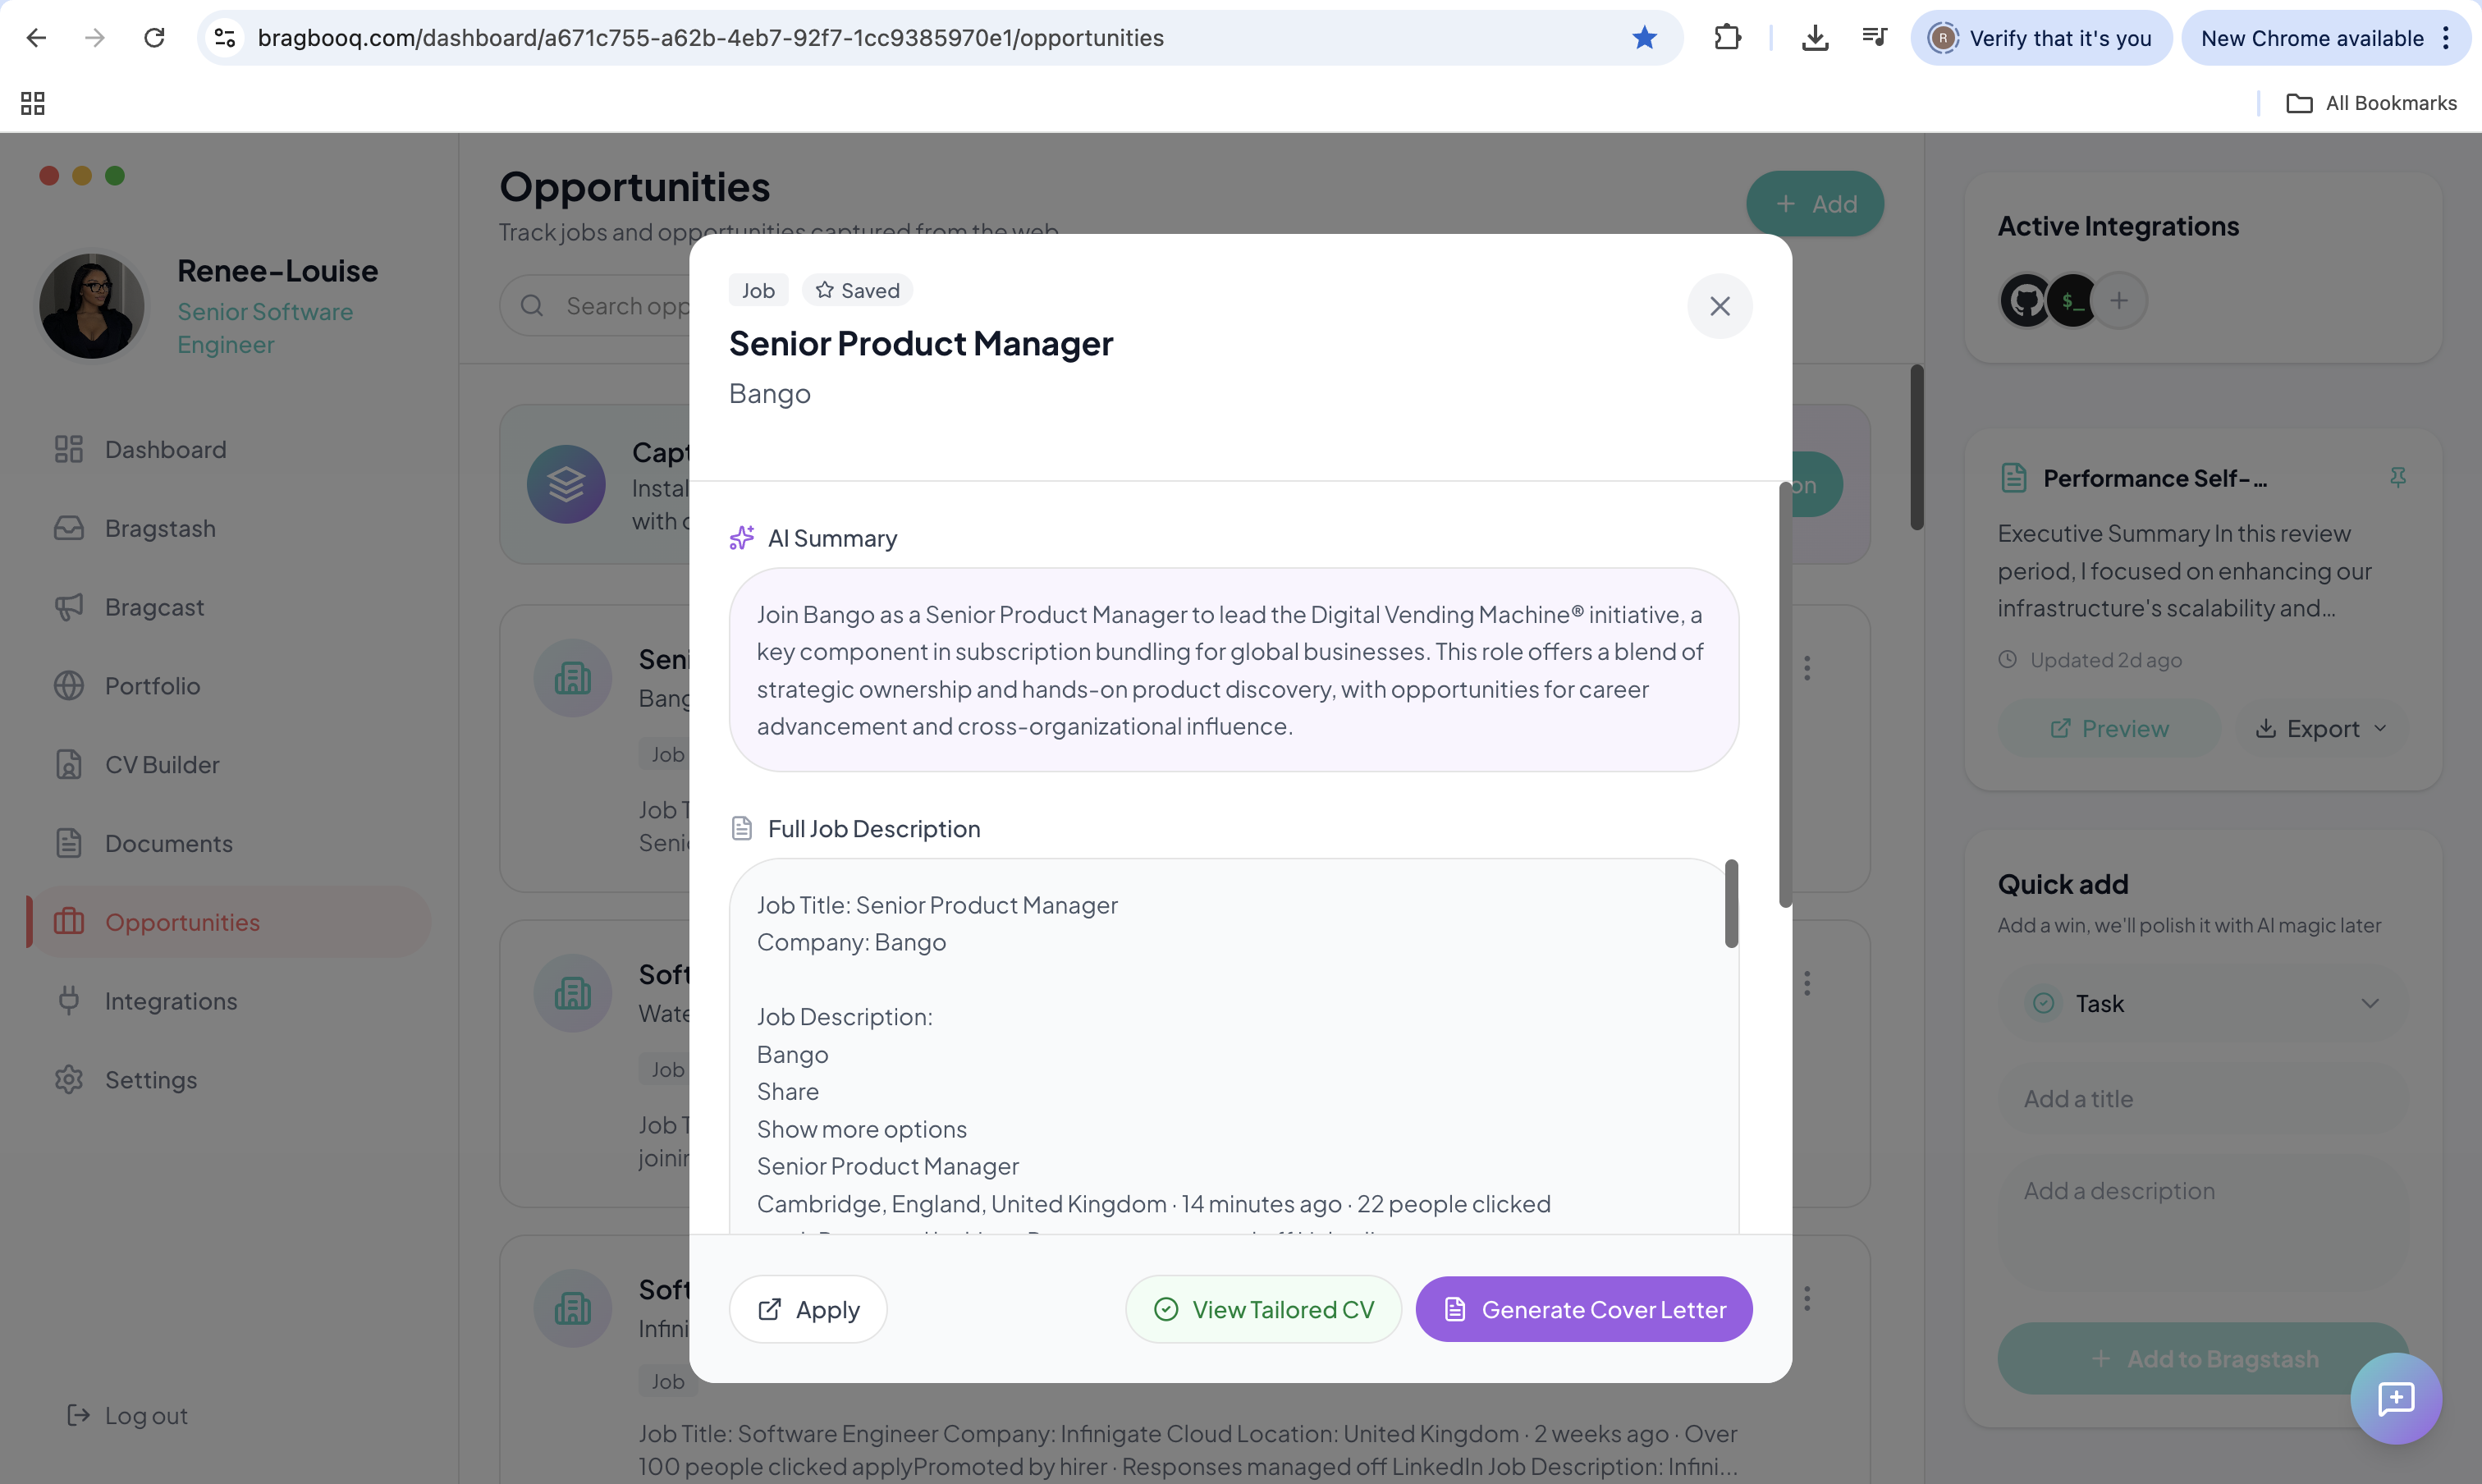Screen dimensions: 2482x1484
Task: Click the GitHub integration icon
Action: coord(2026,300)
